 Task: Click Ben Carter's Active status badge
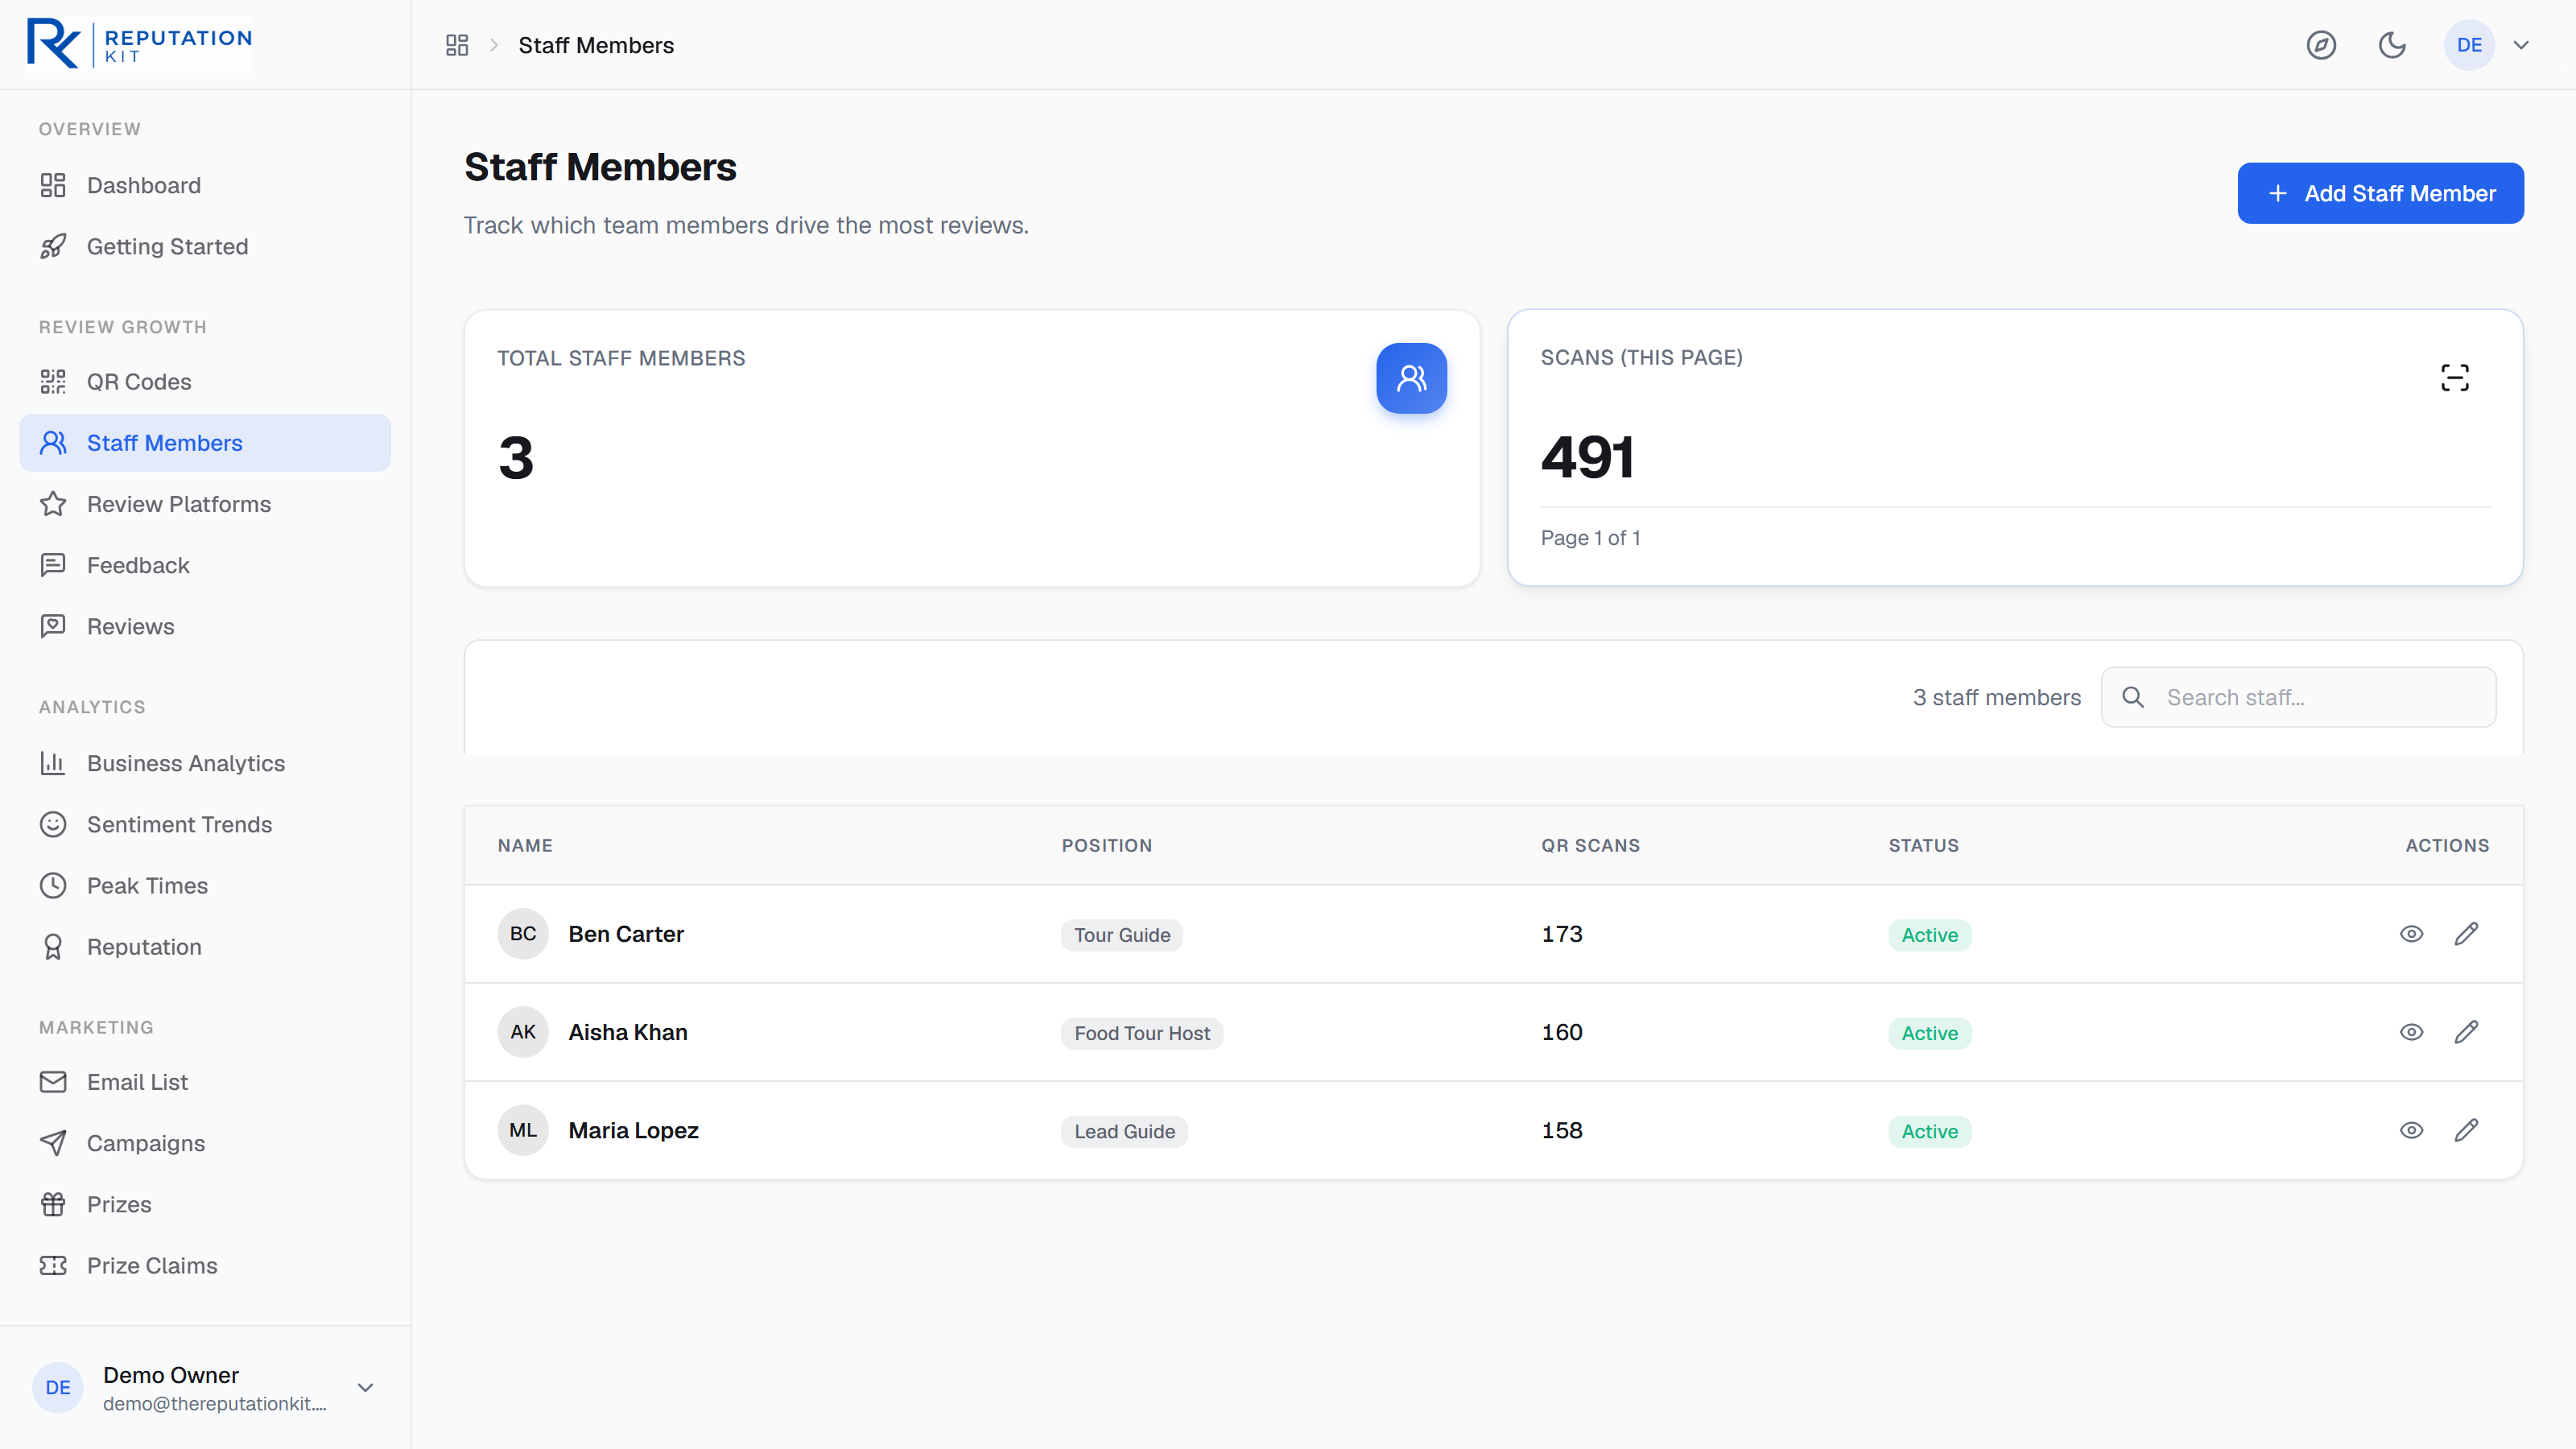pyautogui.click(x=1929, y=935)
